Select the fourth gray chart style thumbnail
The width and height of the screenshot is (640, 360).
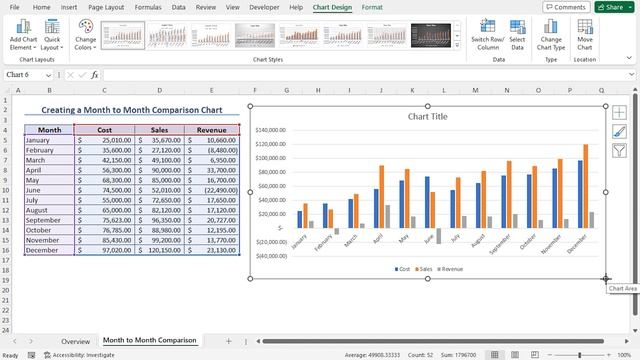pyautogui.click(x=255, y=36)
